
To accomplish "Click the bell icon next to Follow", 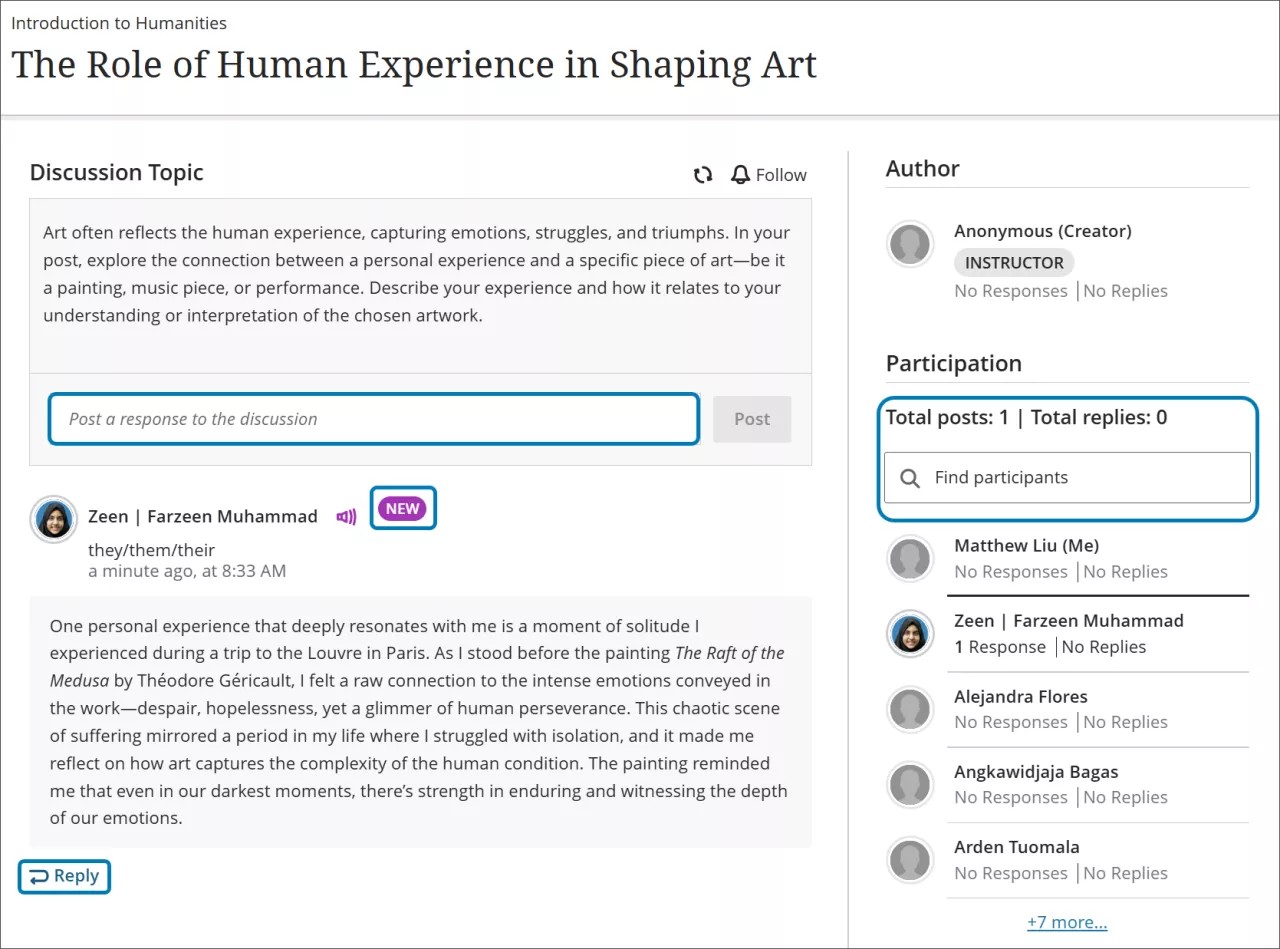I will click(x=740, y=175).
